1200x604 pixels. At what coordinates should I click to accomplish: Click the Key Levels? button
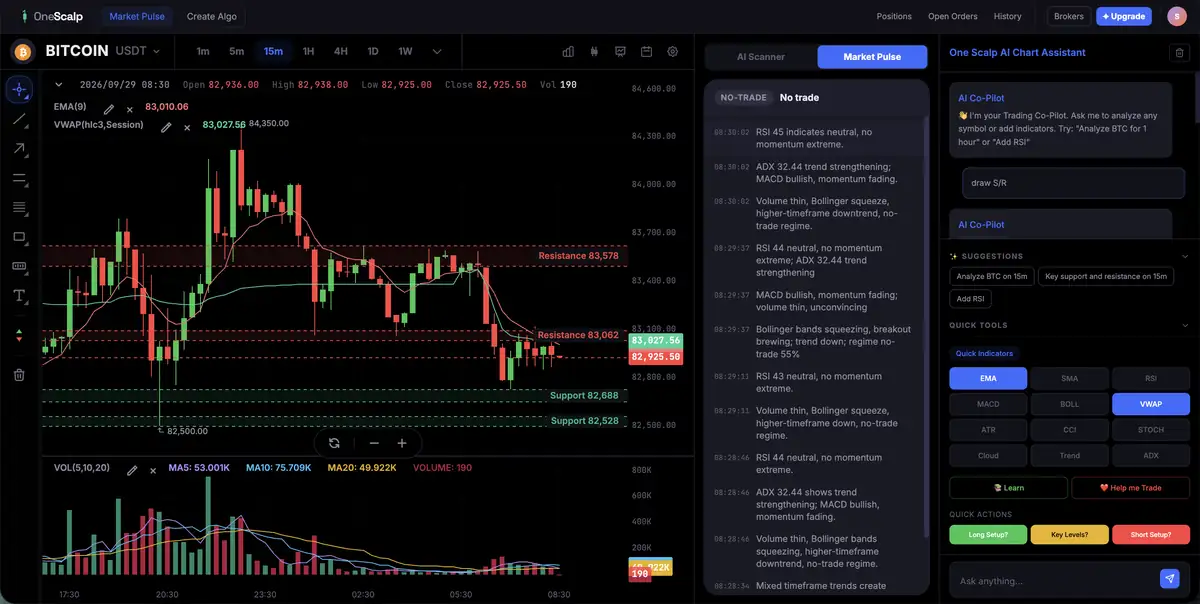pyautogui.click(x=1069, y=534)
